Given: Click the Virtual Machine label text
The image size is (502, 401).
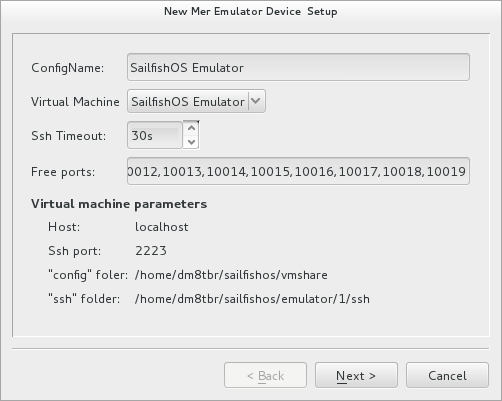Looking at the screenshot, I should tap(75, 102).
